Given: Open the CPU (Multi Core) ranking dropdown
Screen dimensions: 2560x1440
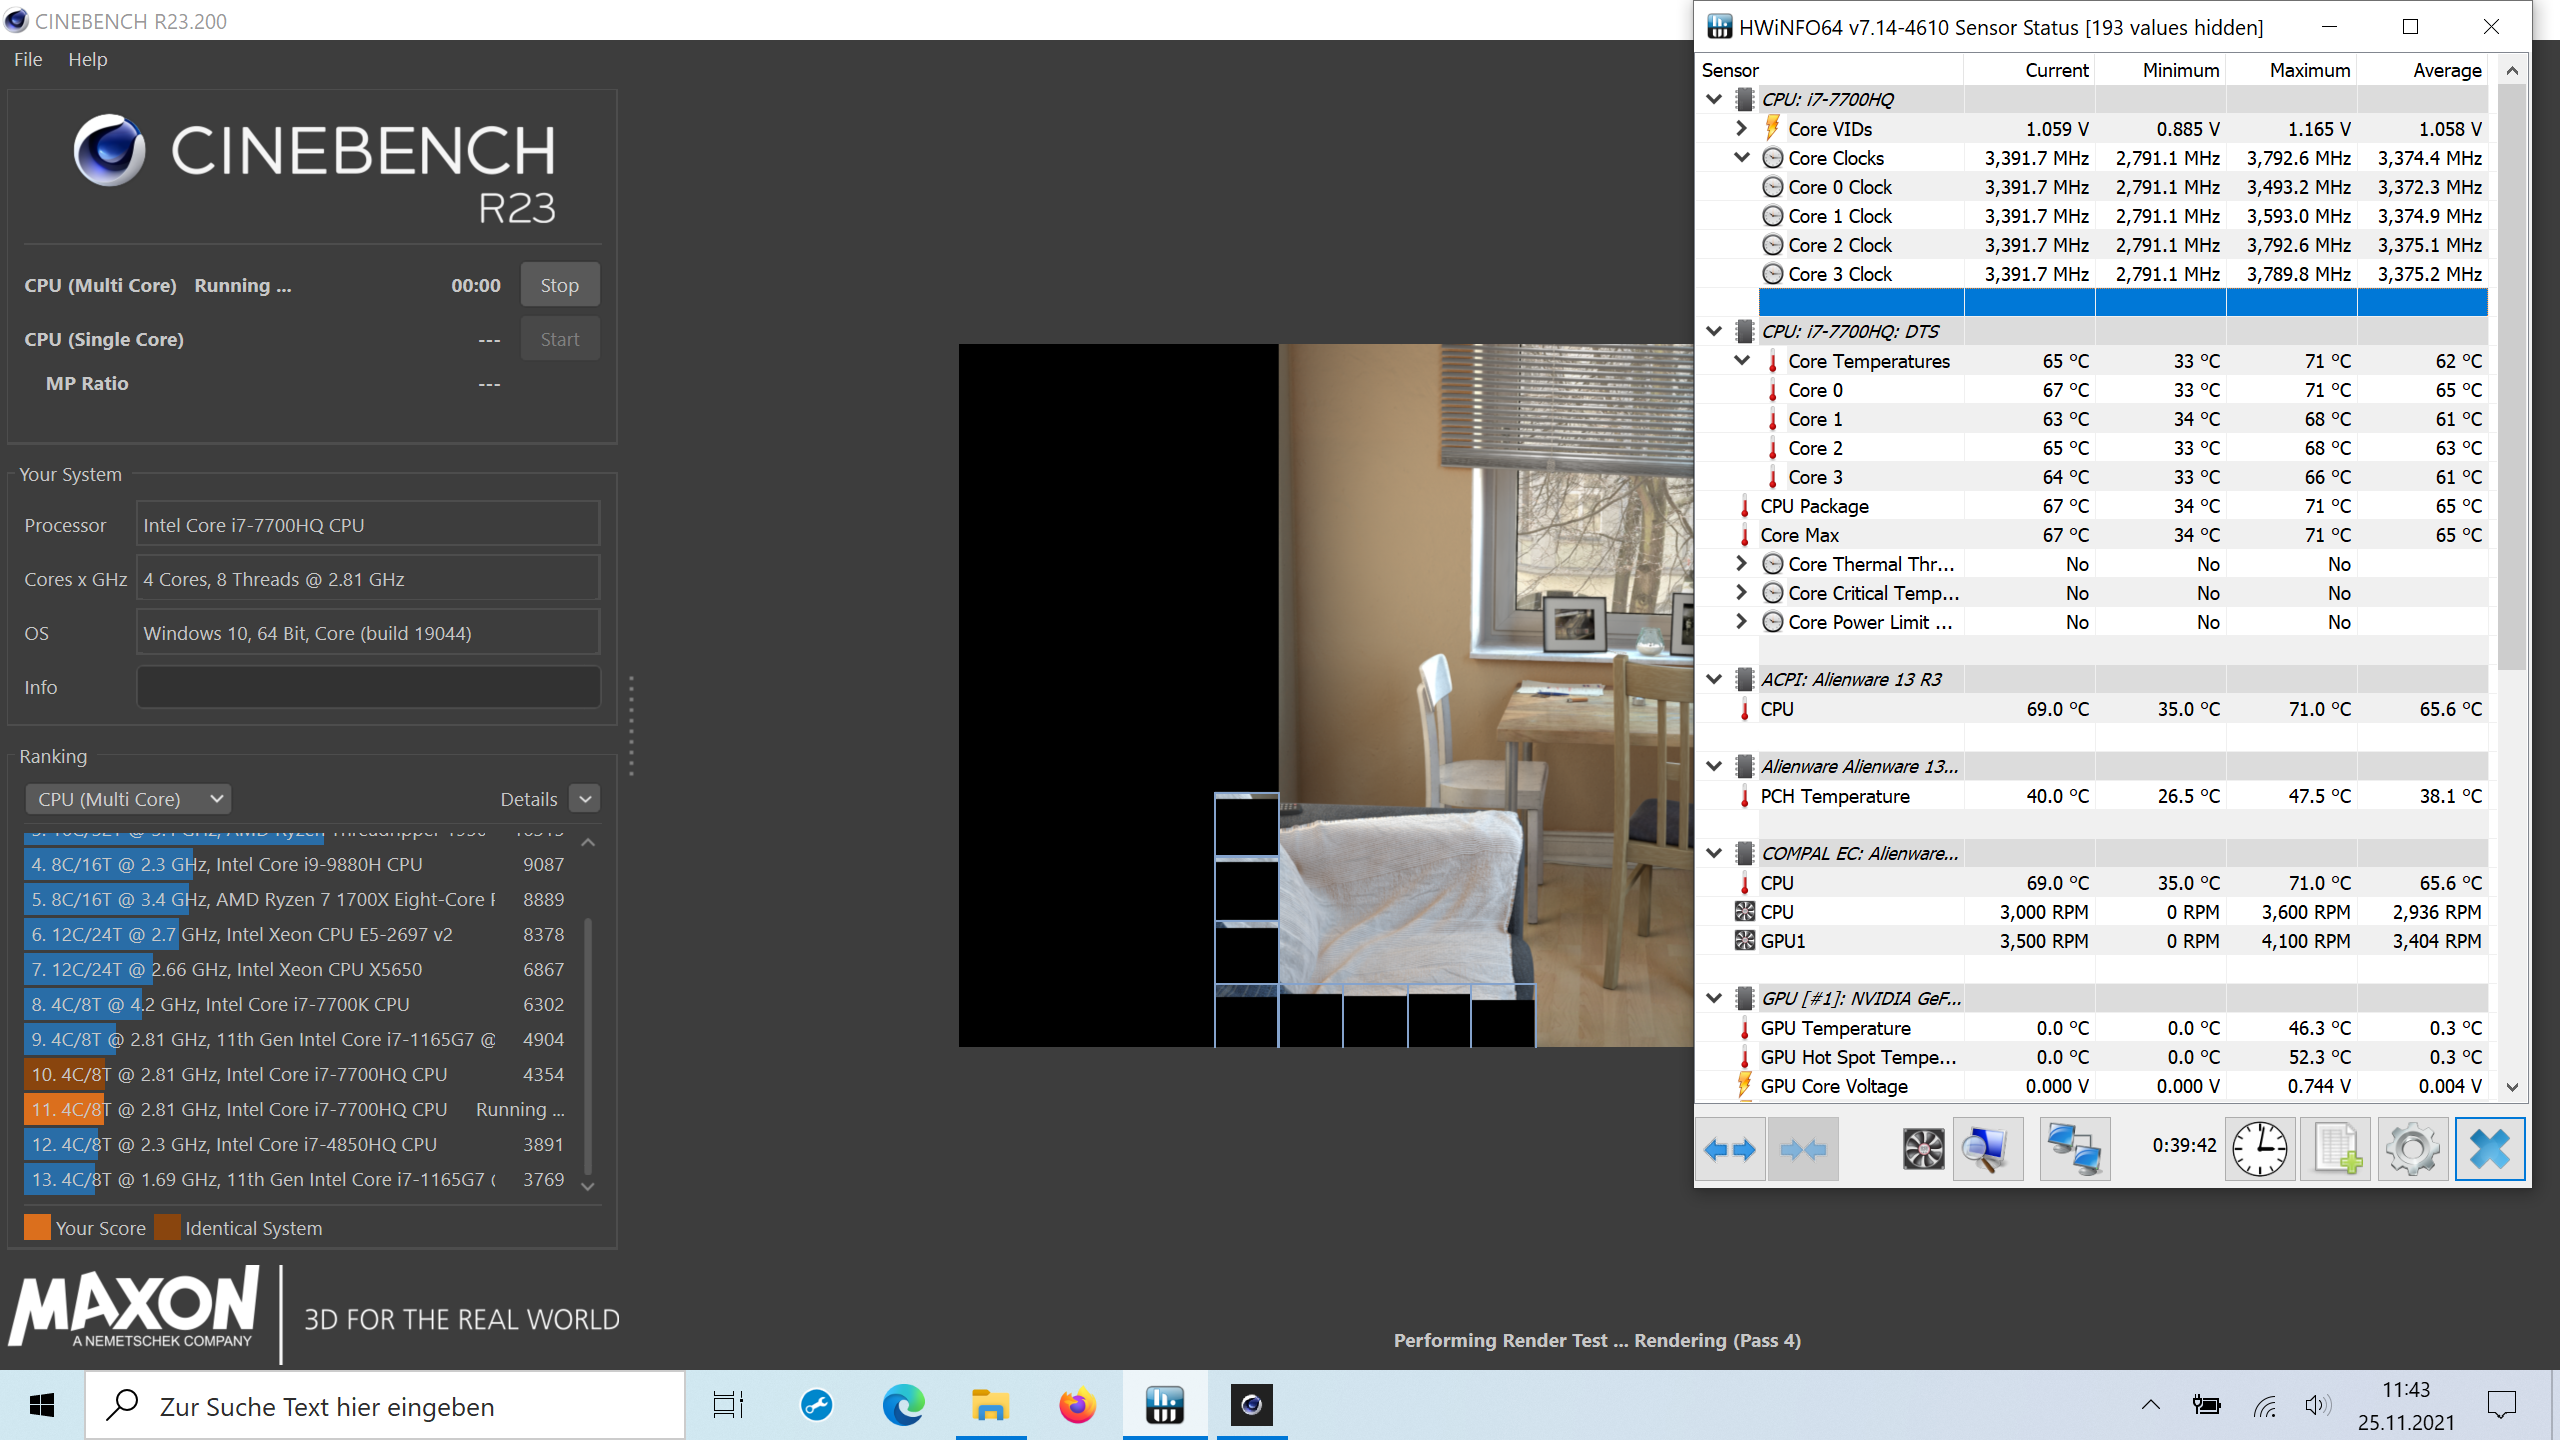Looking at the screenshot, I should click(x=128, y=799).
